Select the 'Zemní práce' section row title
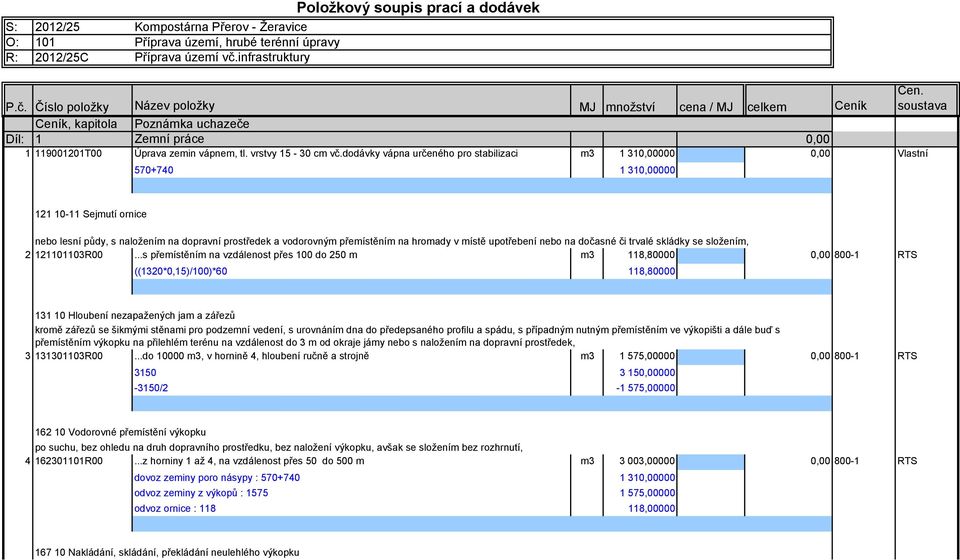Screen dimensions: 960x560 click(x=169, y=139)
